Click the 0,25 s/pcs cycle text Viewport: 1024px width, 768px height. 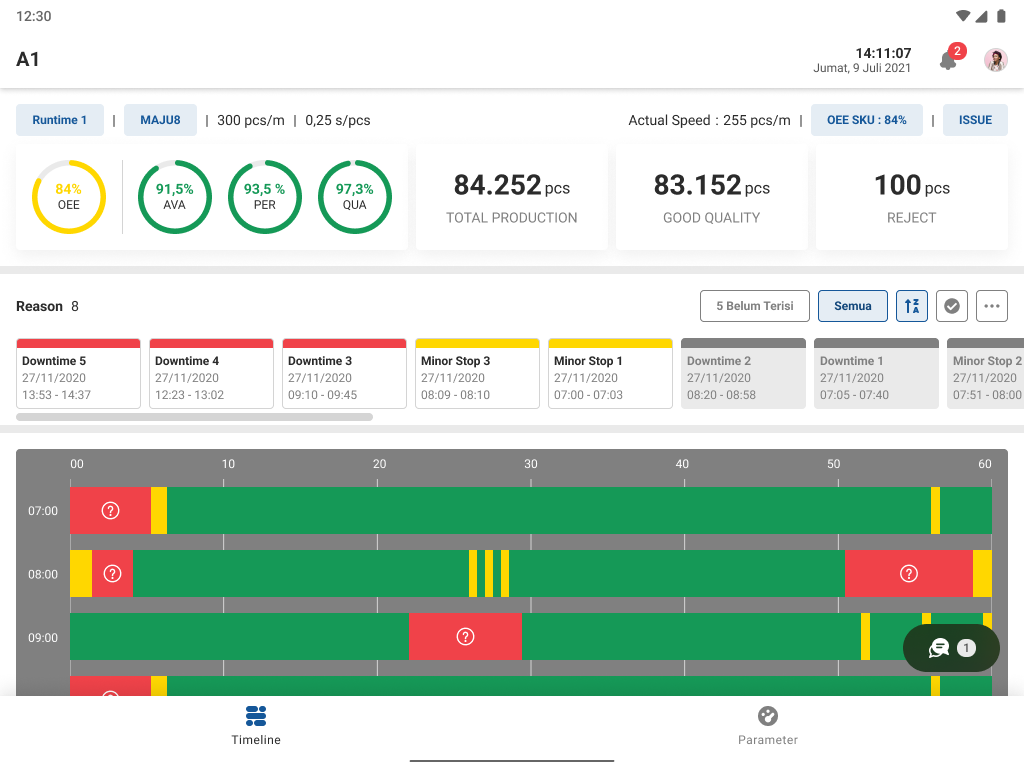point(338,120)
